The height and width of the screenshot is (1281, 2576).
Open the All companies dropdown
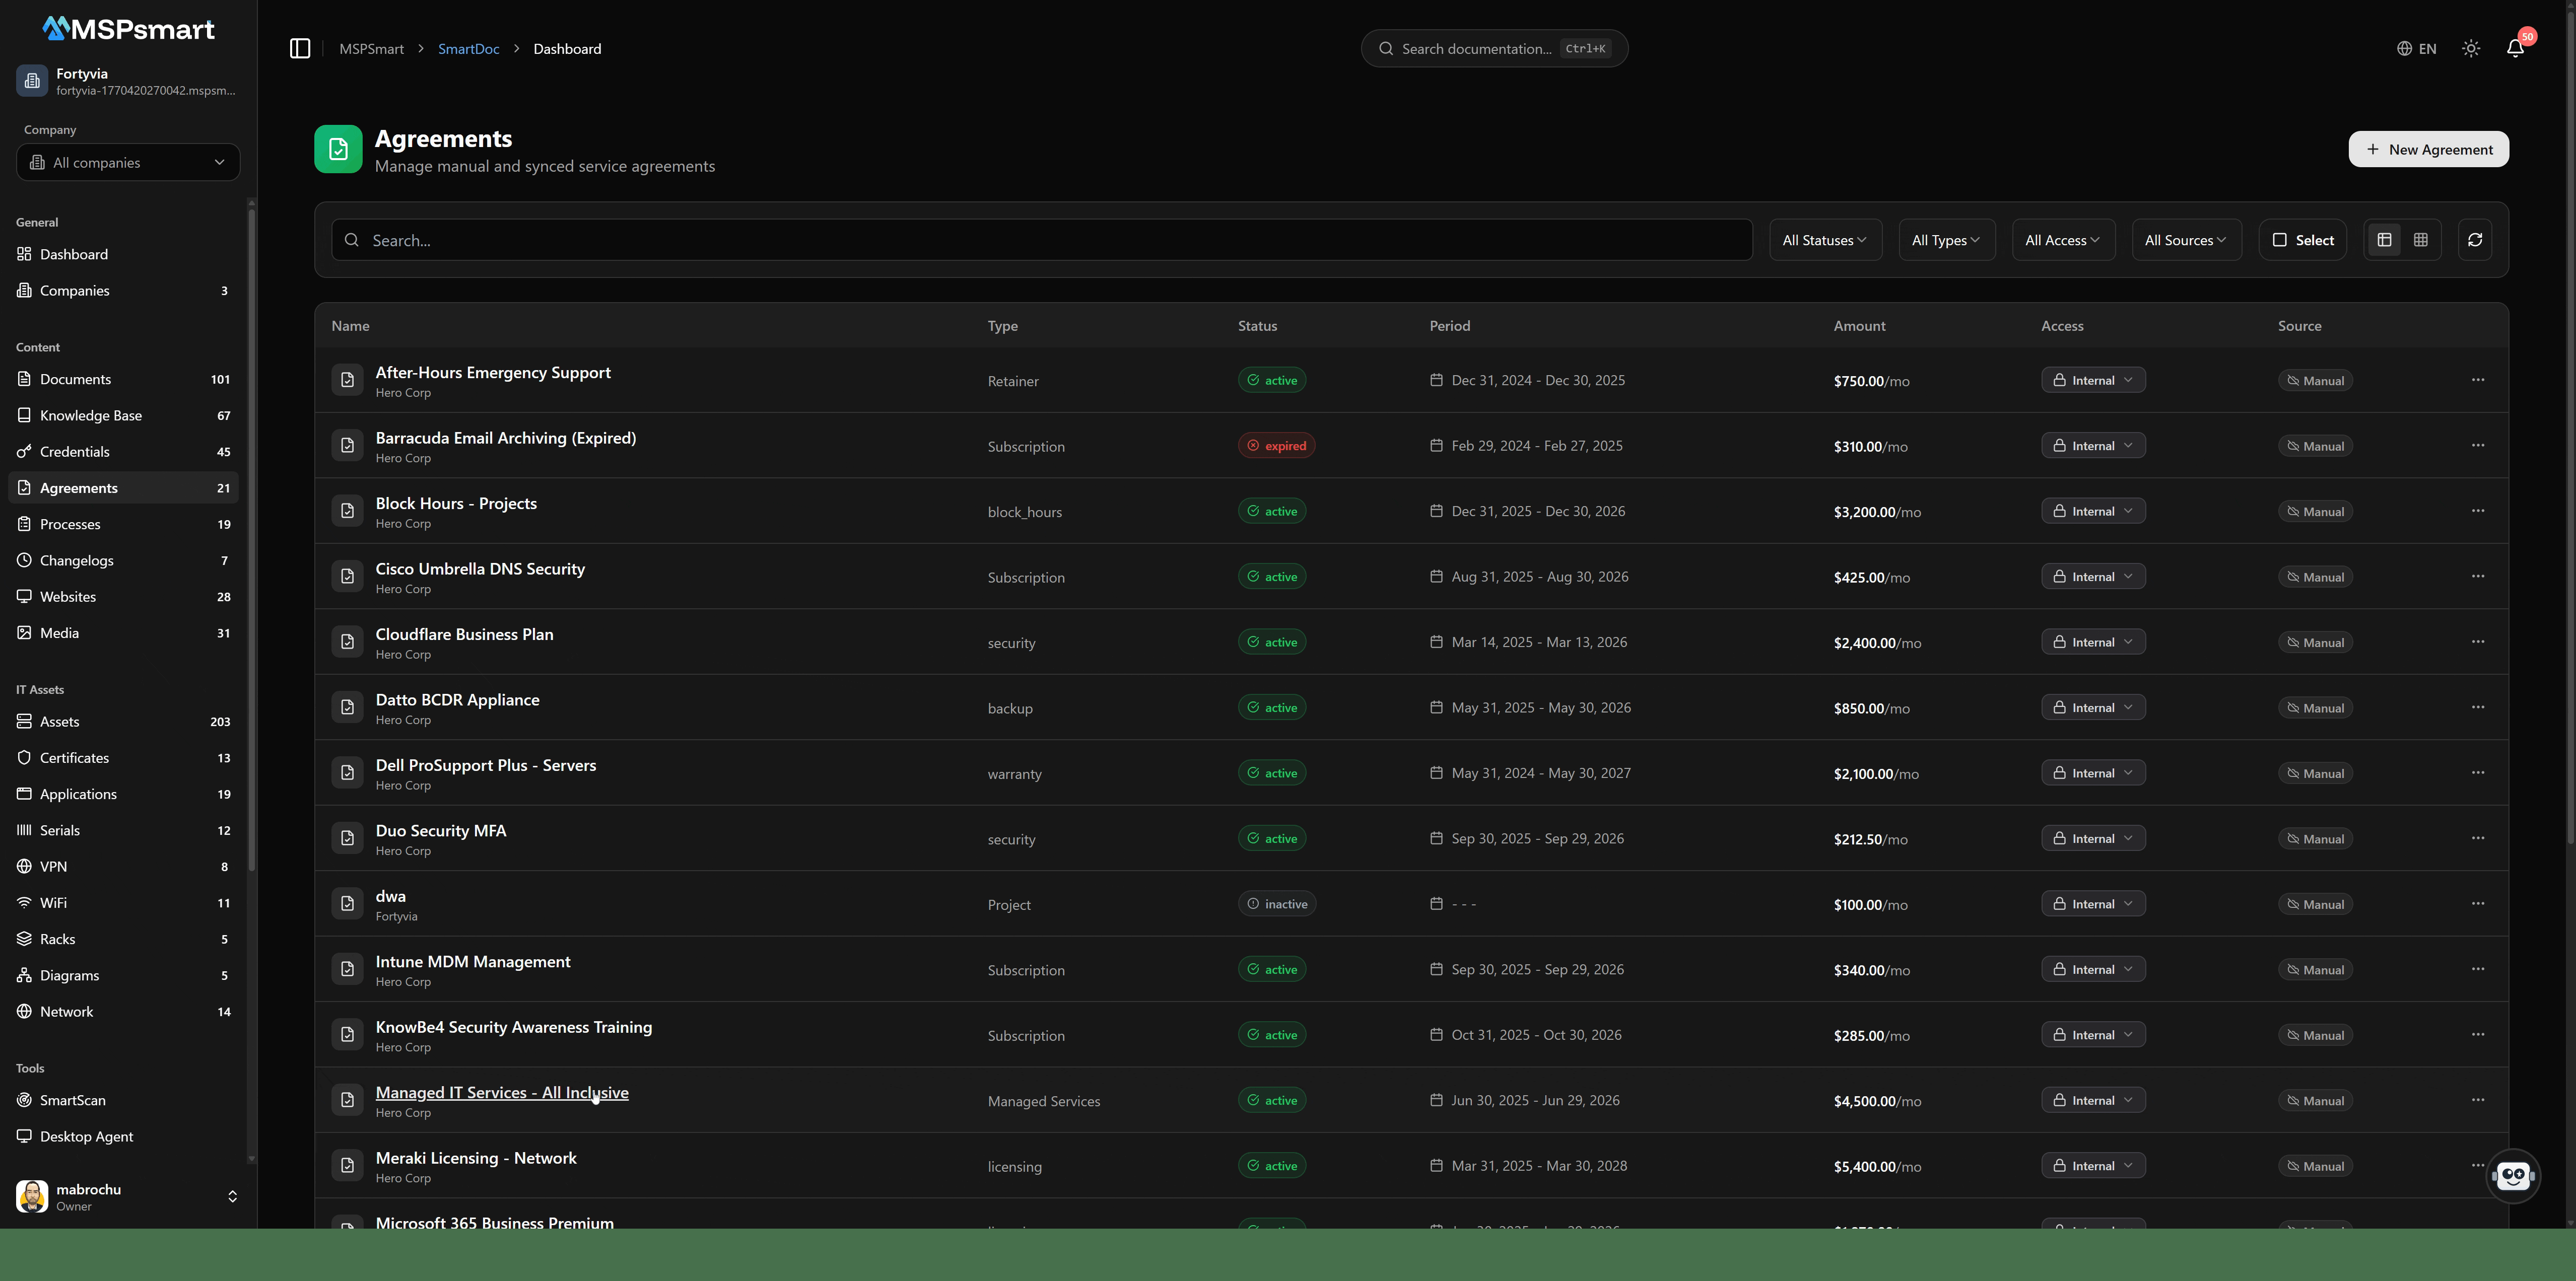pyautogui.click(x=128, y=162)
